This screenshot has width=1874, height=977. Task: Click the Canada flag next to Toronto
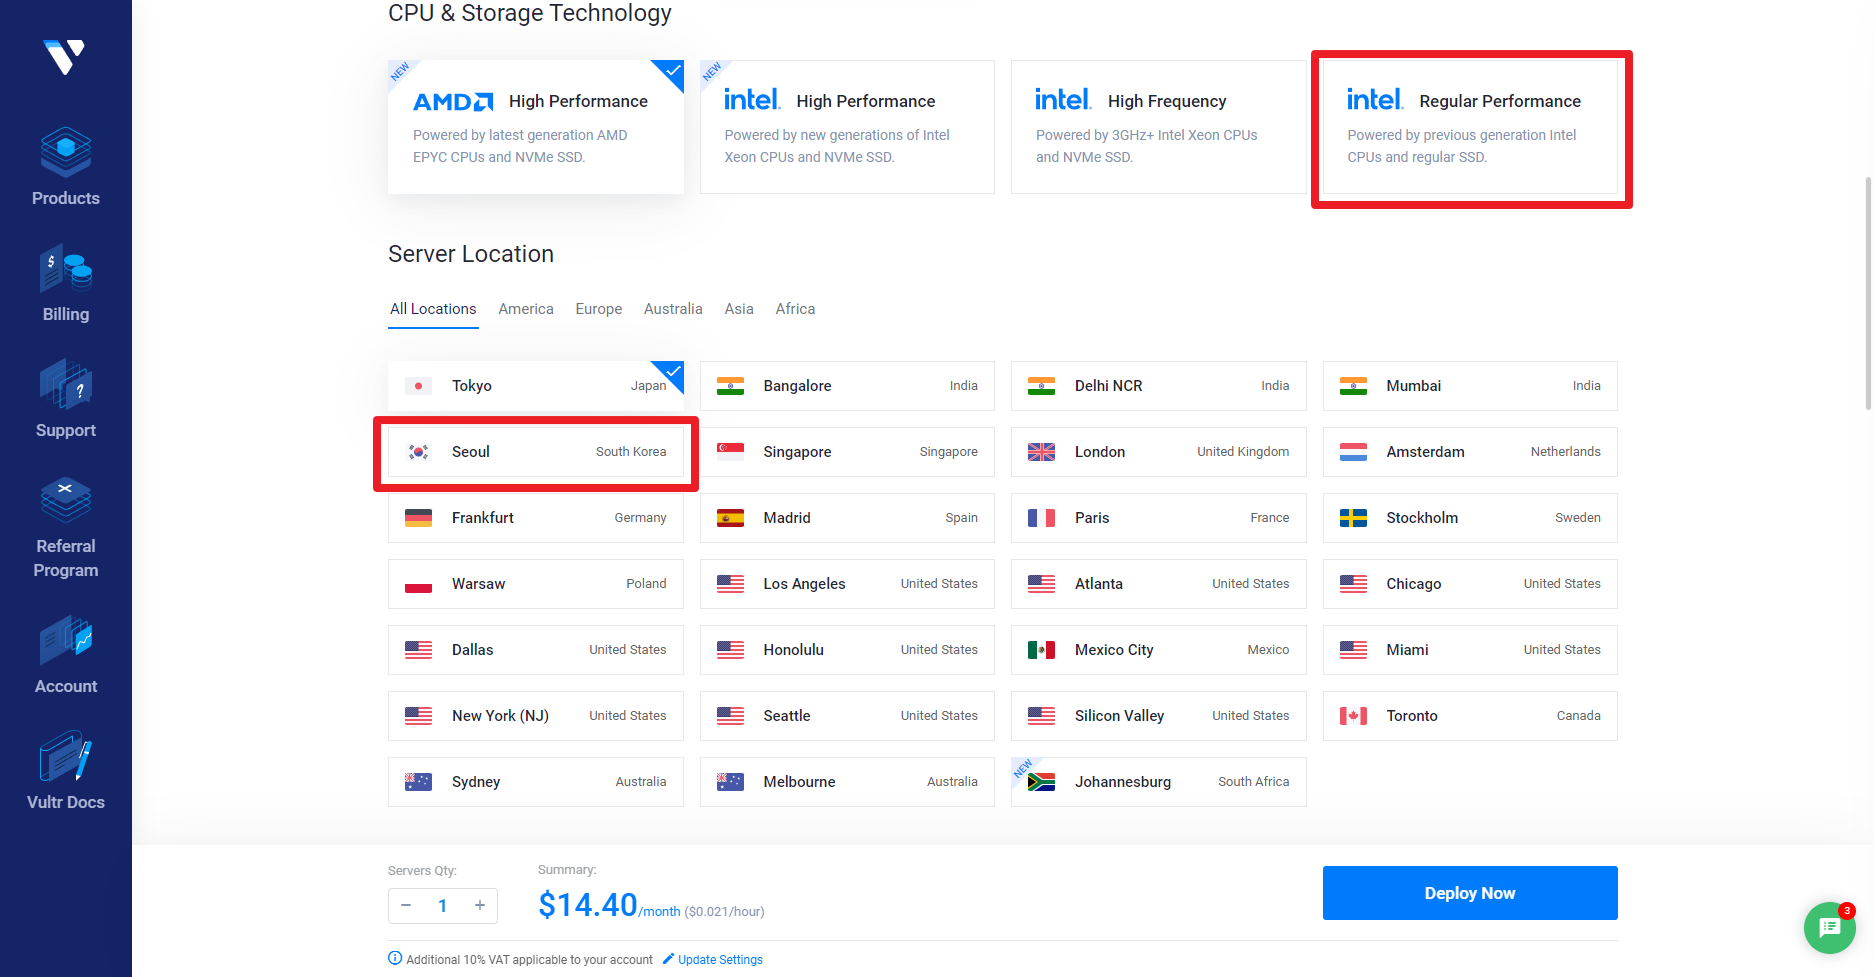[1353, 716]
